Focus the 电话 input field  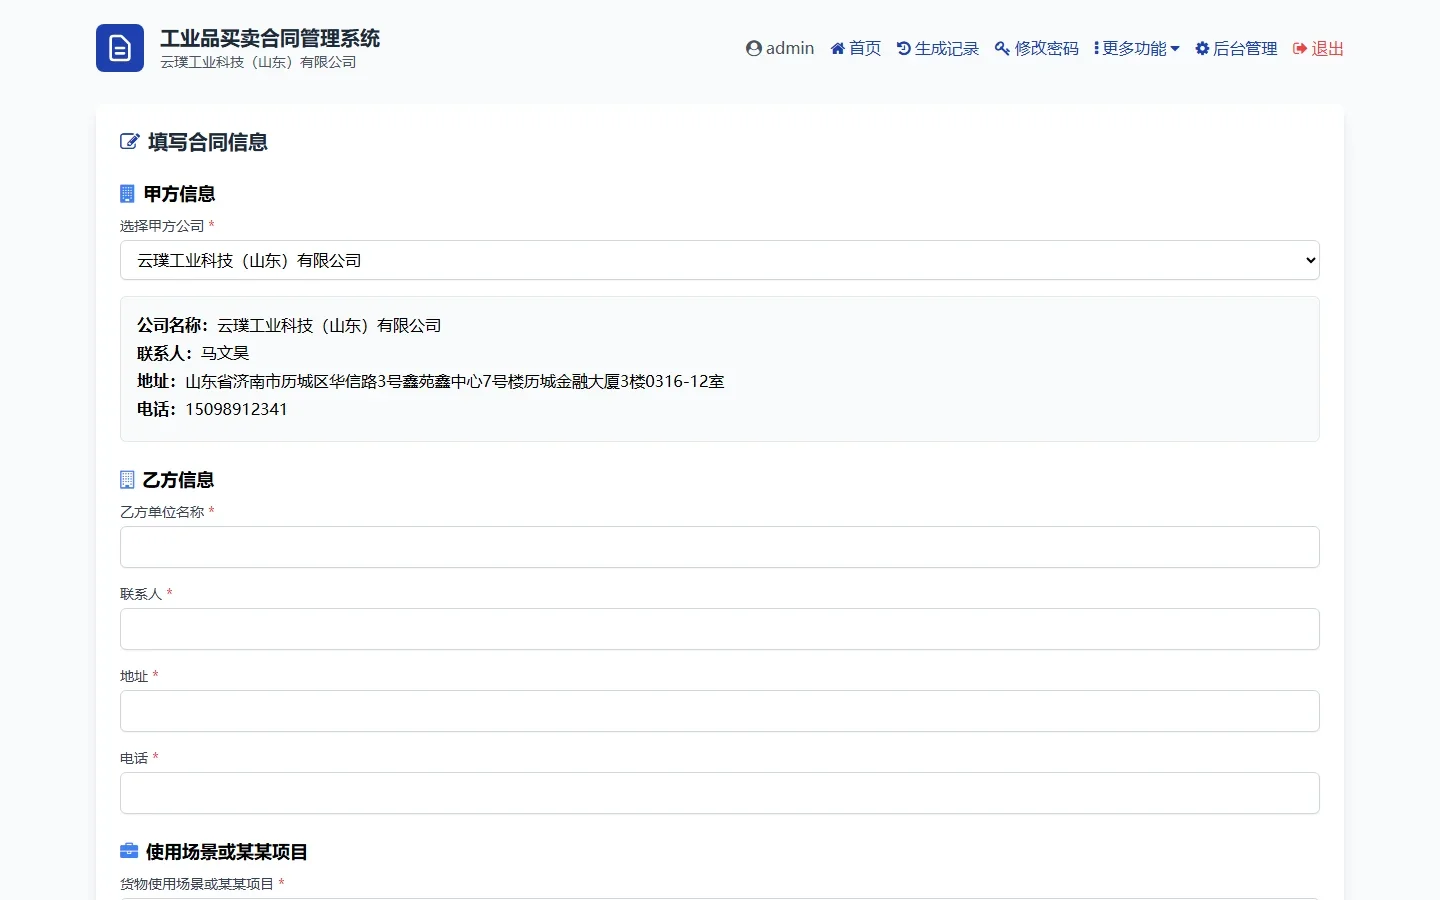[x=720, y=793]
